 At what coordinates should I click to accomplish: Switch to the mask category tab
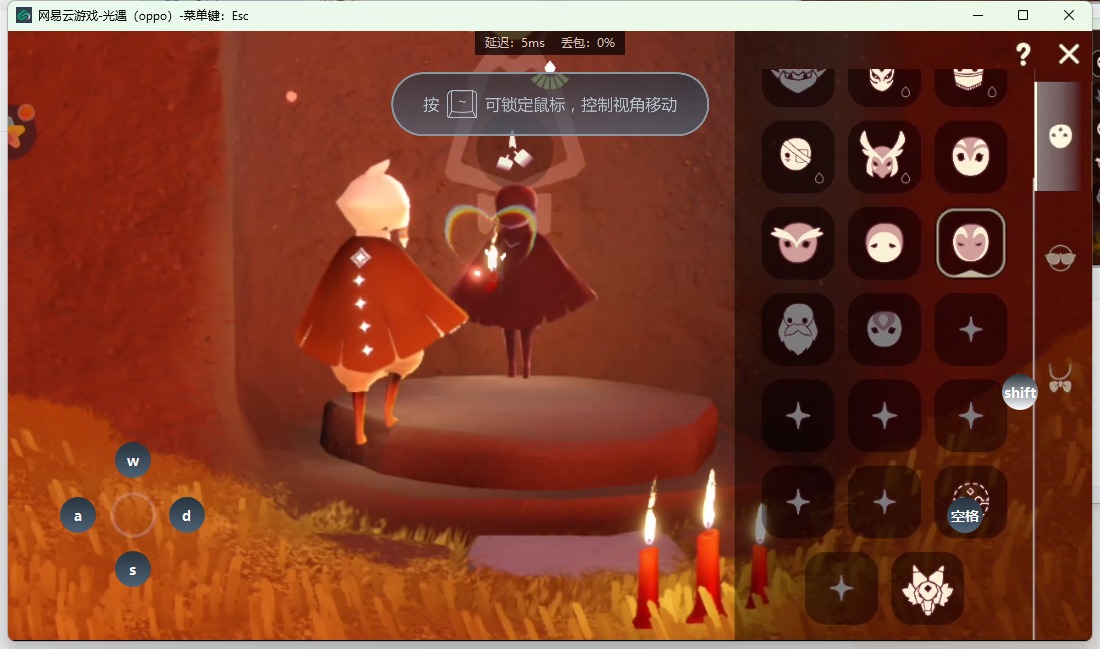pyautogui.click(x=1060, y=135)
